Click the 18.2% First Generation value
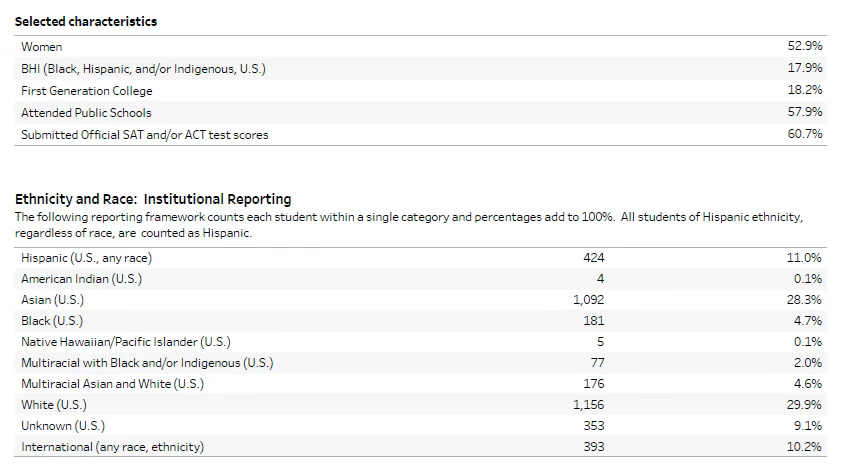The width and height of the screenshot is (841, 474). (805, 91)
